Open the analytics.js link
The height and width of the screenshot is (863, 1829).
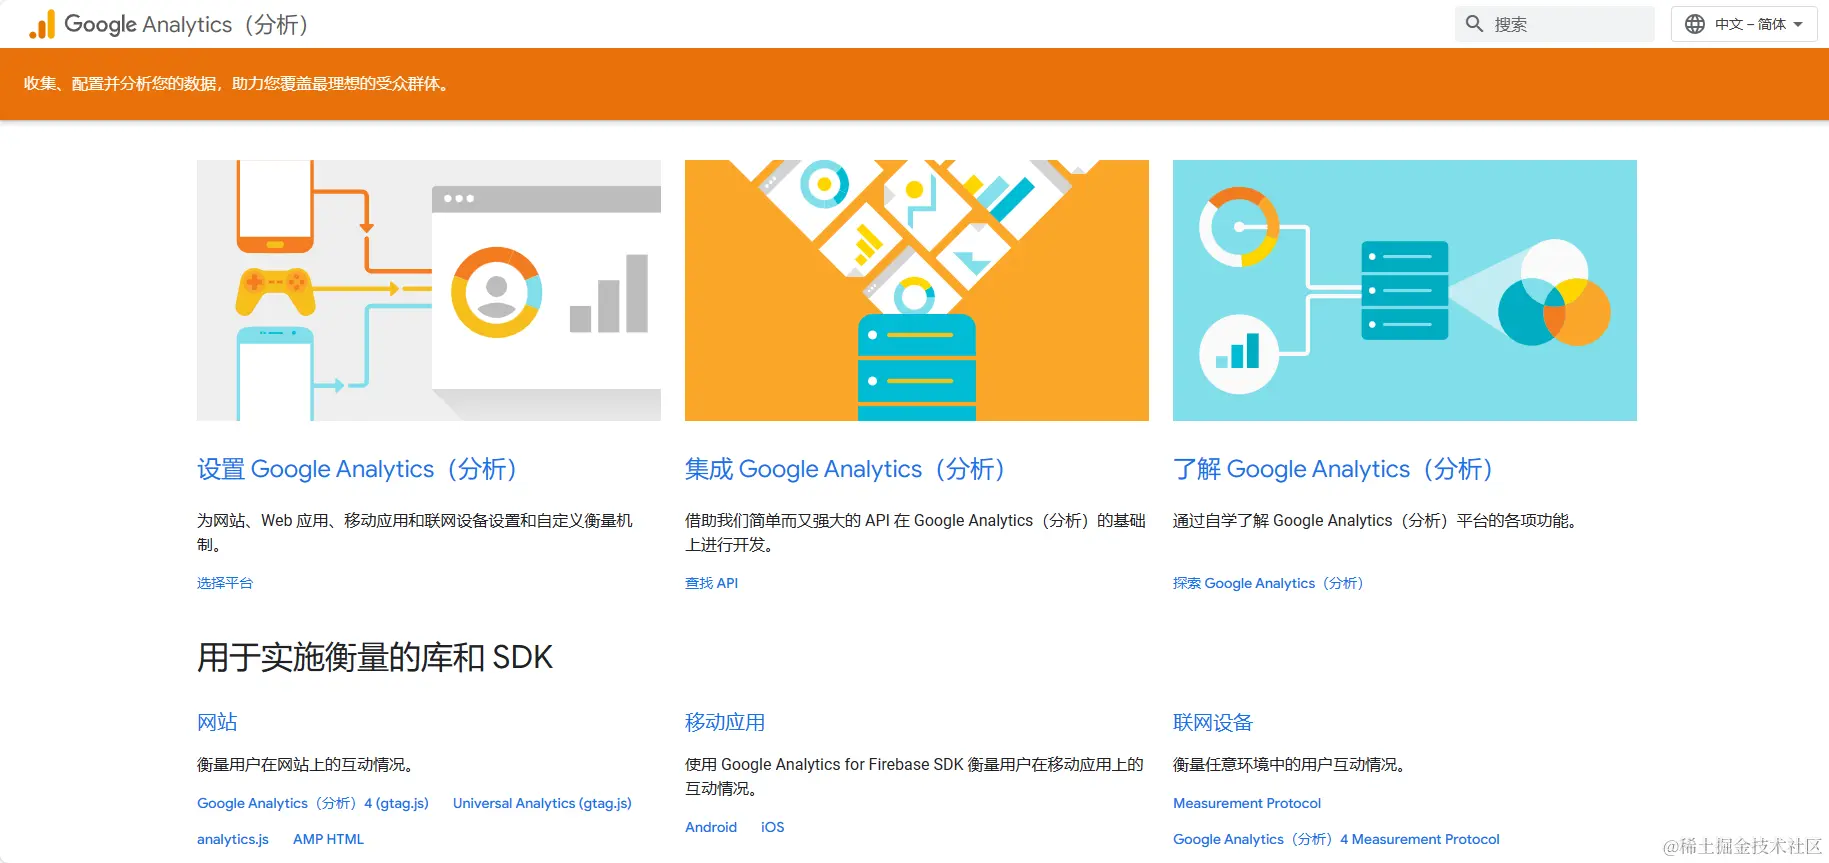point(233,839)
